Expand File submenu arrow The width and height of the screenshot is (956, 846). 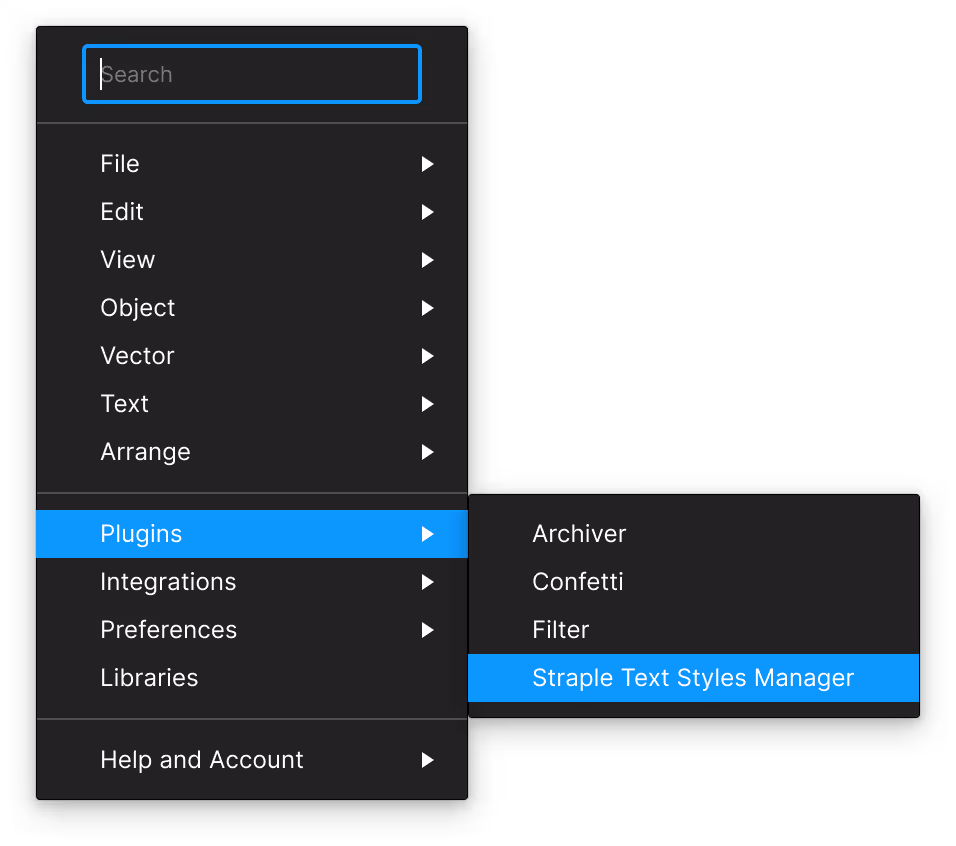[x=427, y=164]
